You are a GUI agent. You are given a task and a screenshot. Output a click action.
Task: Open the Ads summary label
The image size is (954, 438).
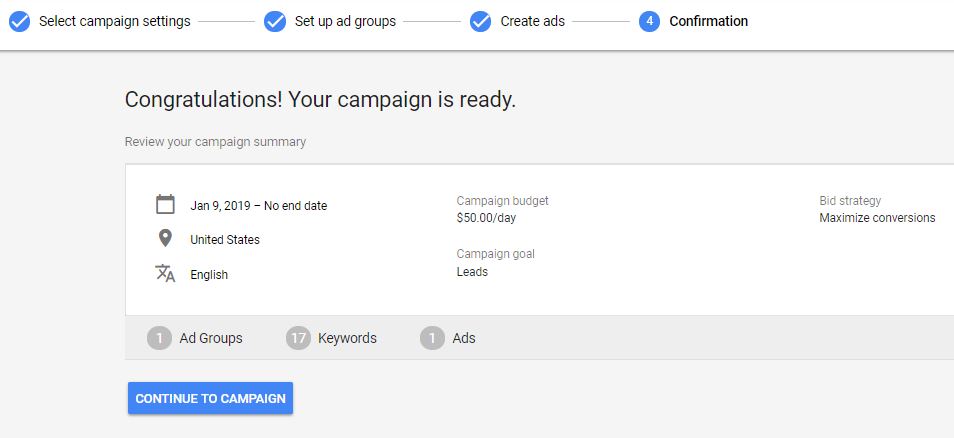pos(464,338)
